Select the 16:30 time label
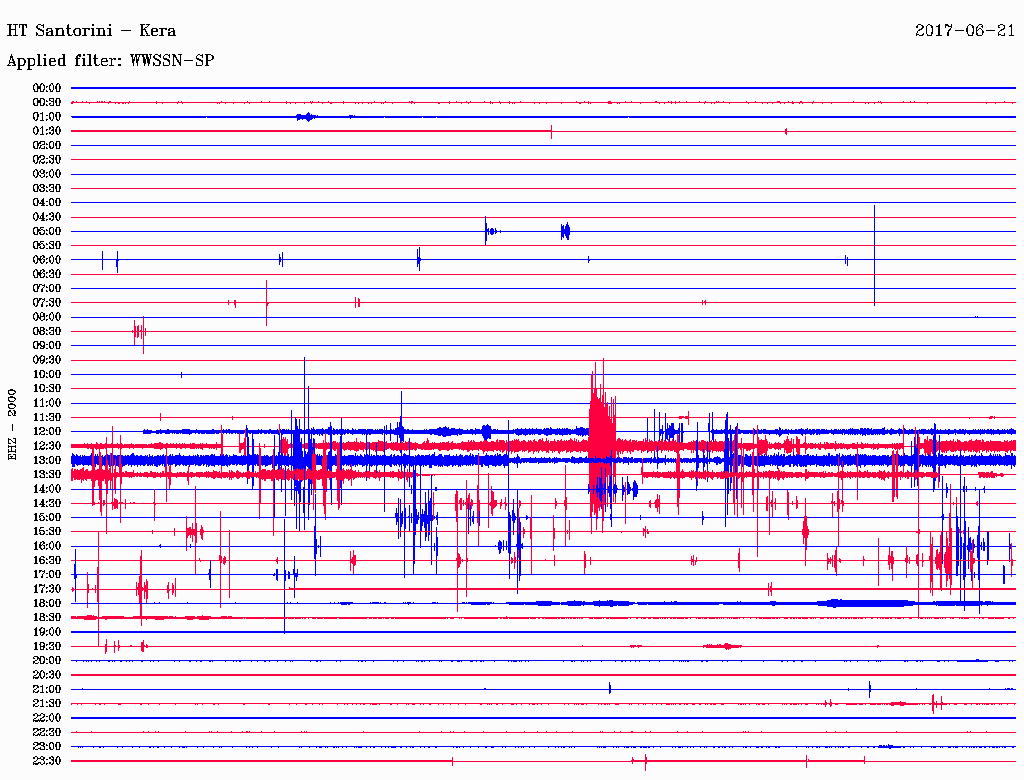The width and height of the screenshot is (1024, 780). point(46,561)
